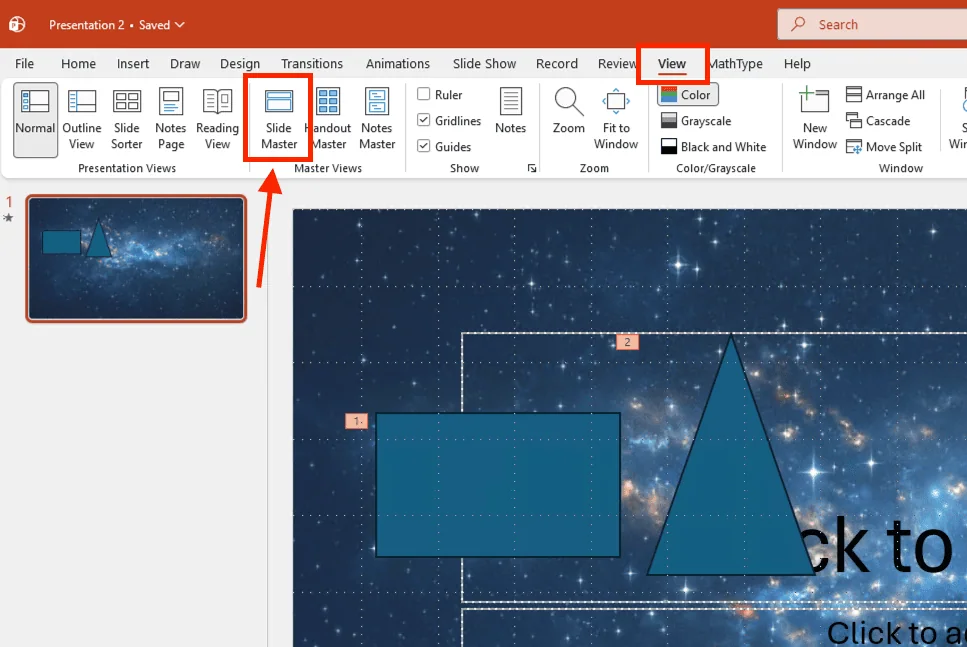Open the Insert tab

pyautogui.click(x=133, y=64)
